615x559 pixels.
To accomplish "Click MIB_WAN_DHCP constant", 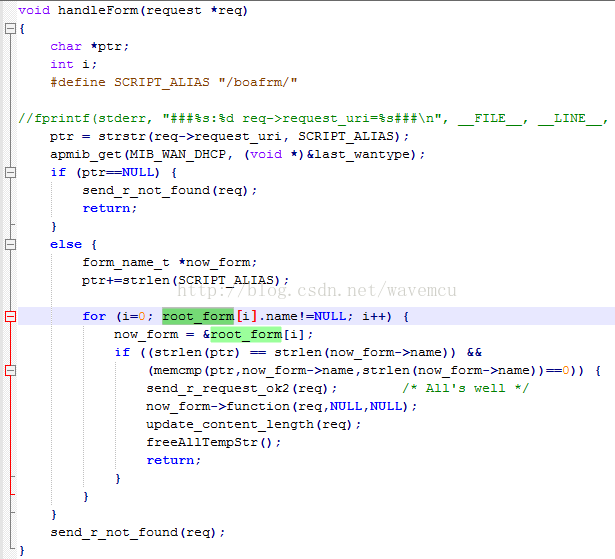I will (x=178, y=154).
